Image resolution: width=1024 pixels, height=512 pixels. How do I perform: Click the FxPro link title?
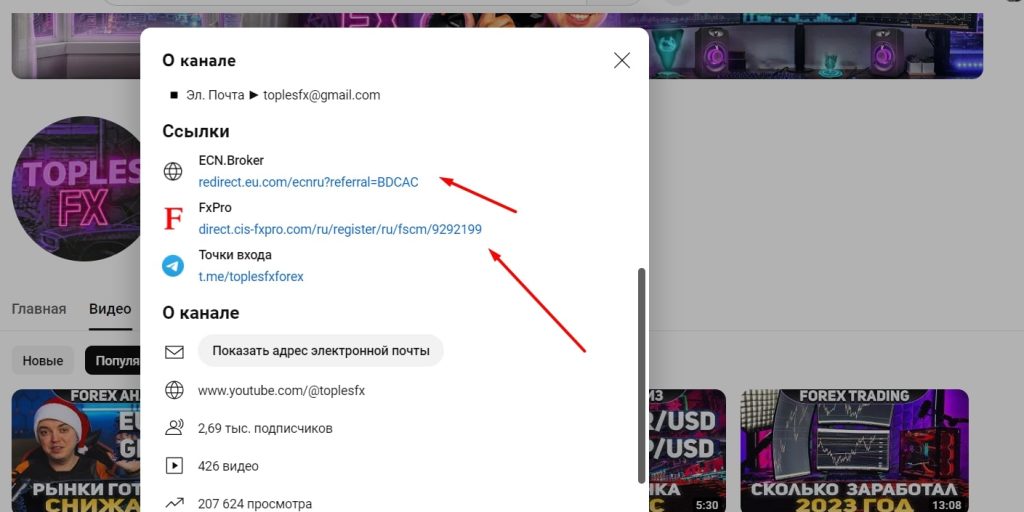point(215,207)
